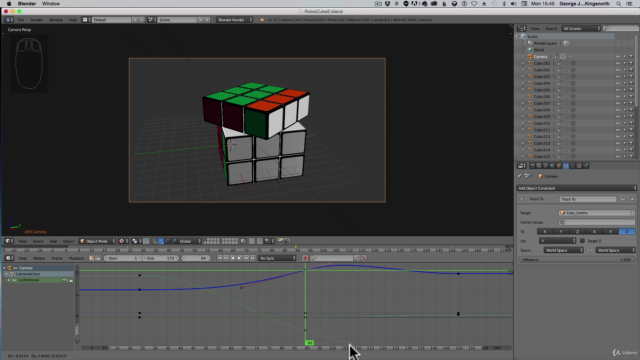Toggle automatic keyframe record button
The image size is (640, 360).
pos(305,258)
